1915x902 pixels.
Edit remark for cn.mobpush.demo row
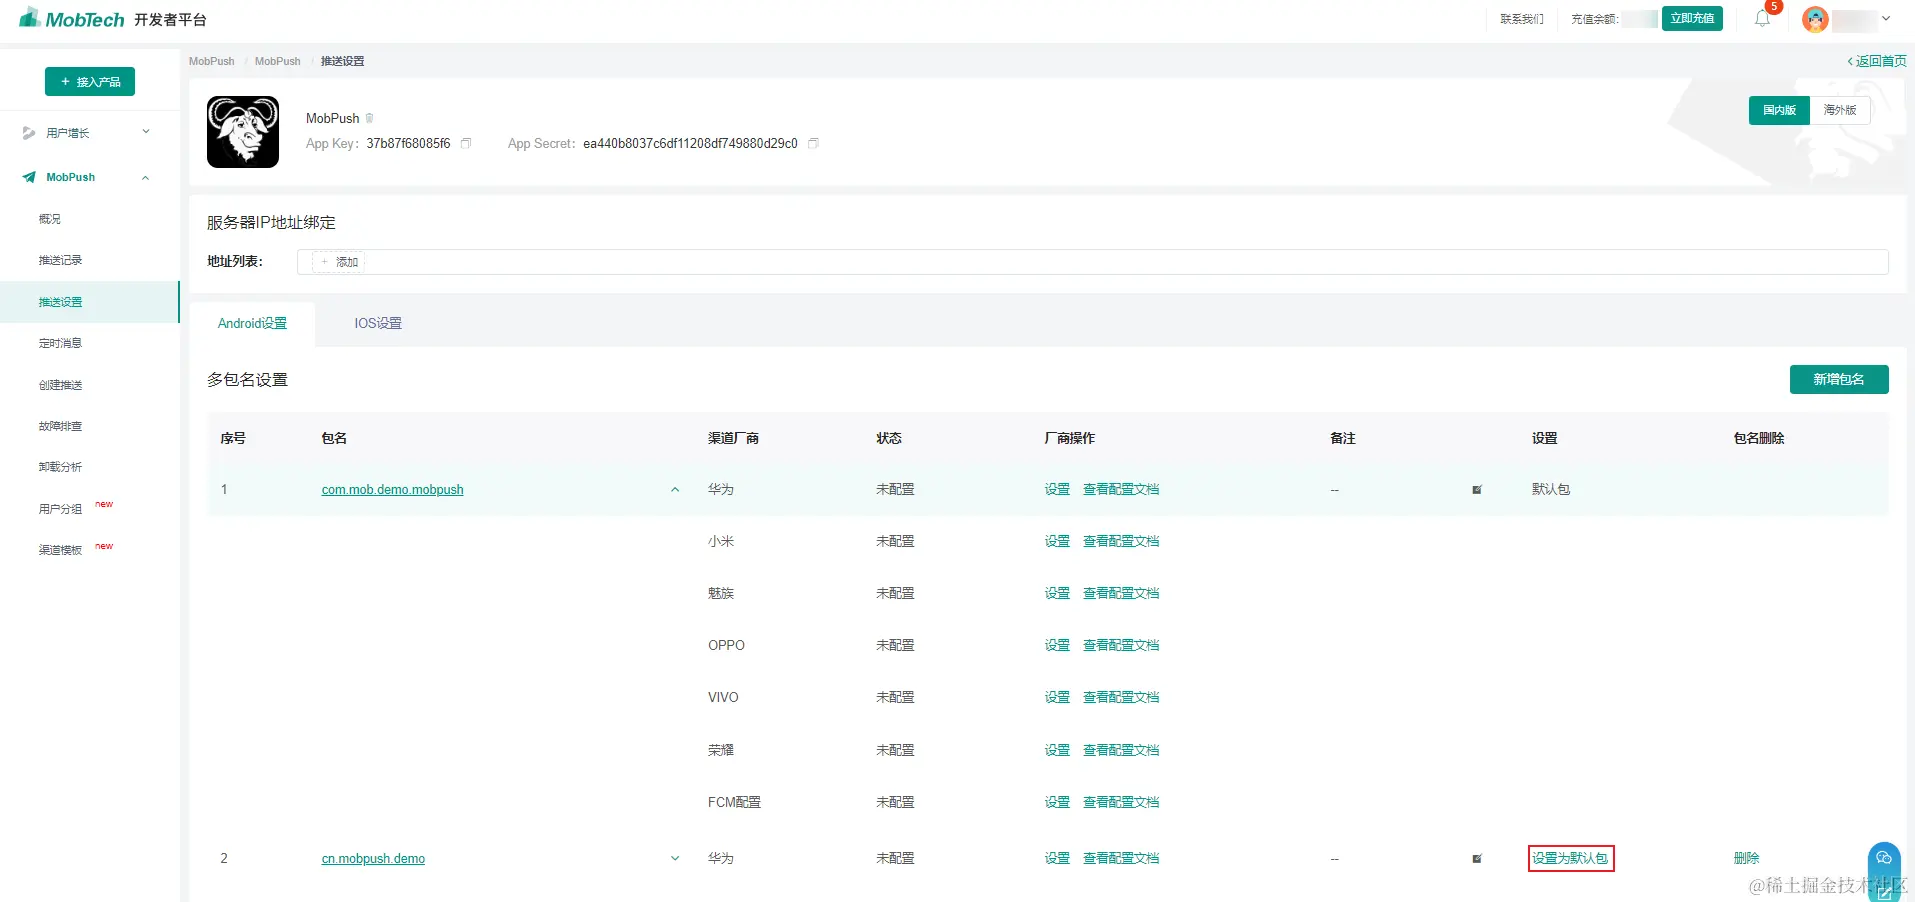1477,859
